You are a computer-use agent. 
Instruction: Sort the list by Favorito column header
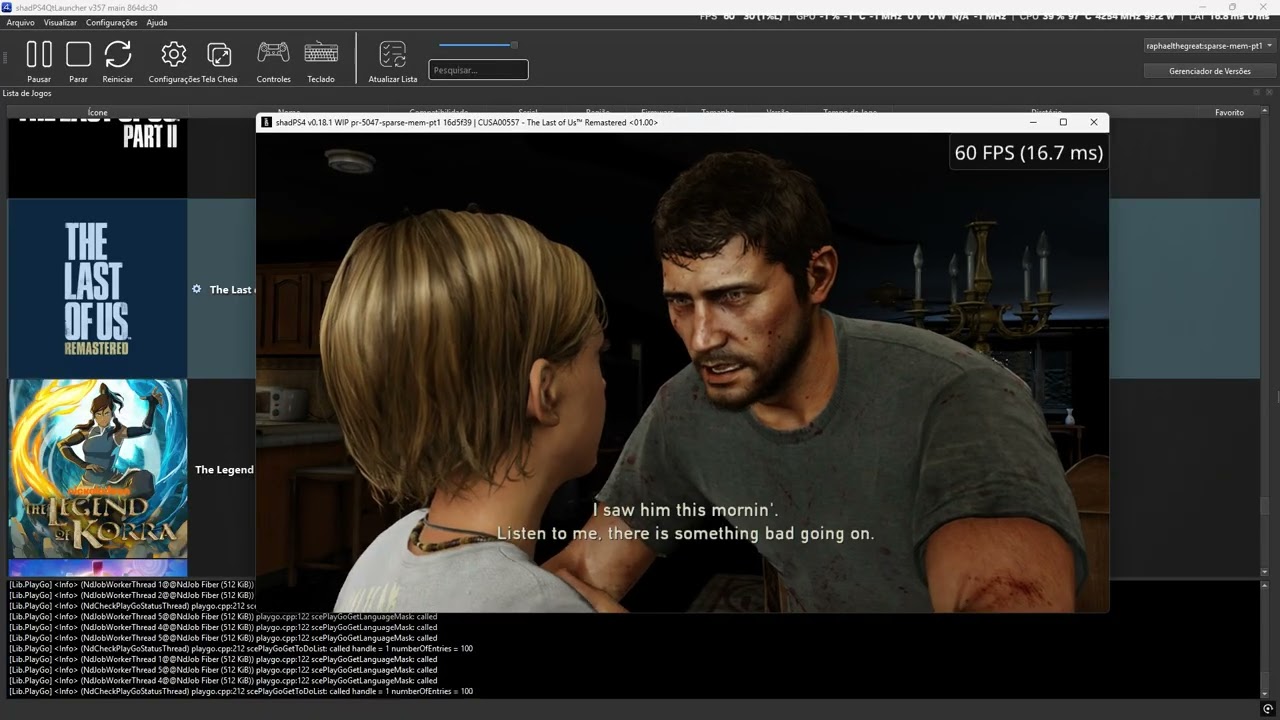pos(1229,112)
